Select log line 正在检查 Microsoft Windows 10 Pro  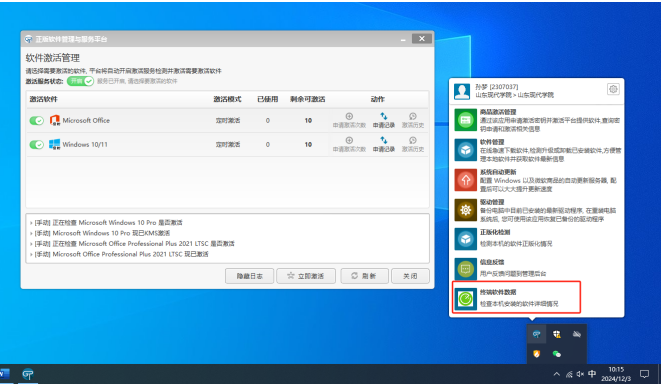click(x=107, y=223)
